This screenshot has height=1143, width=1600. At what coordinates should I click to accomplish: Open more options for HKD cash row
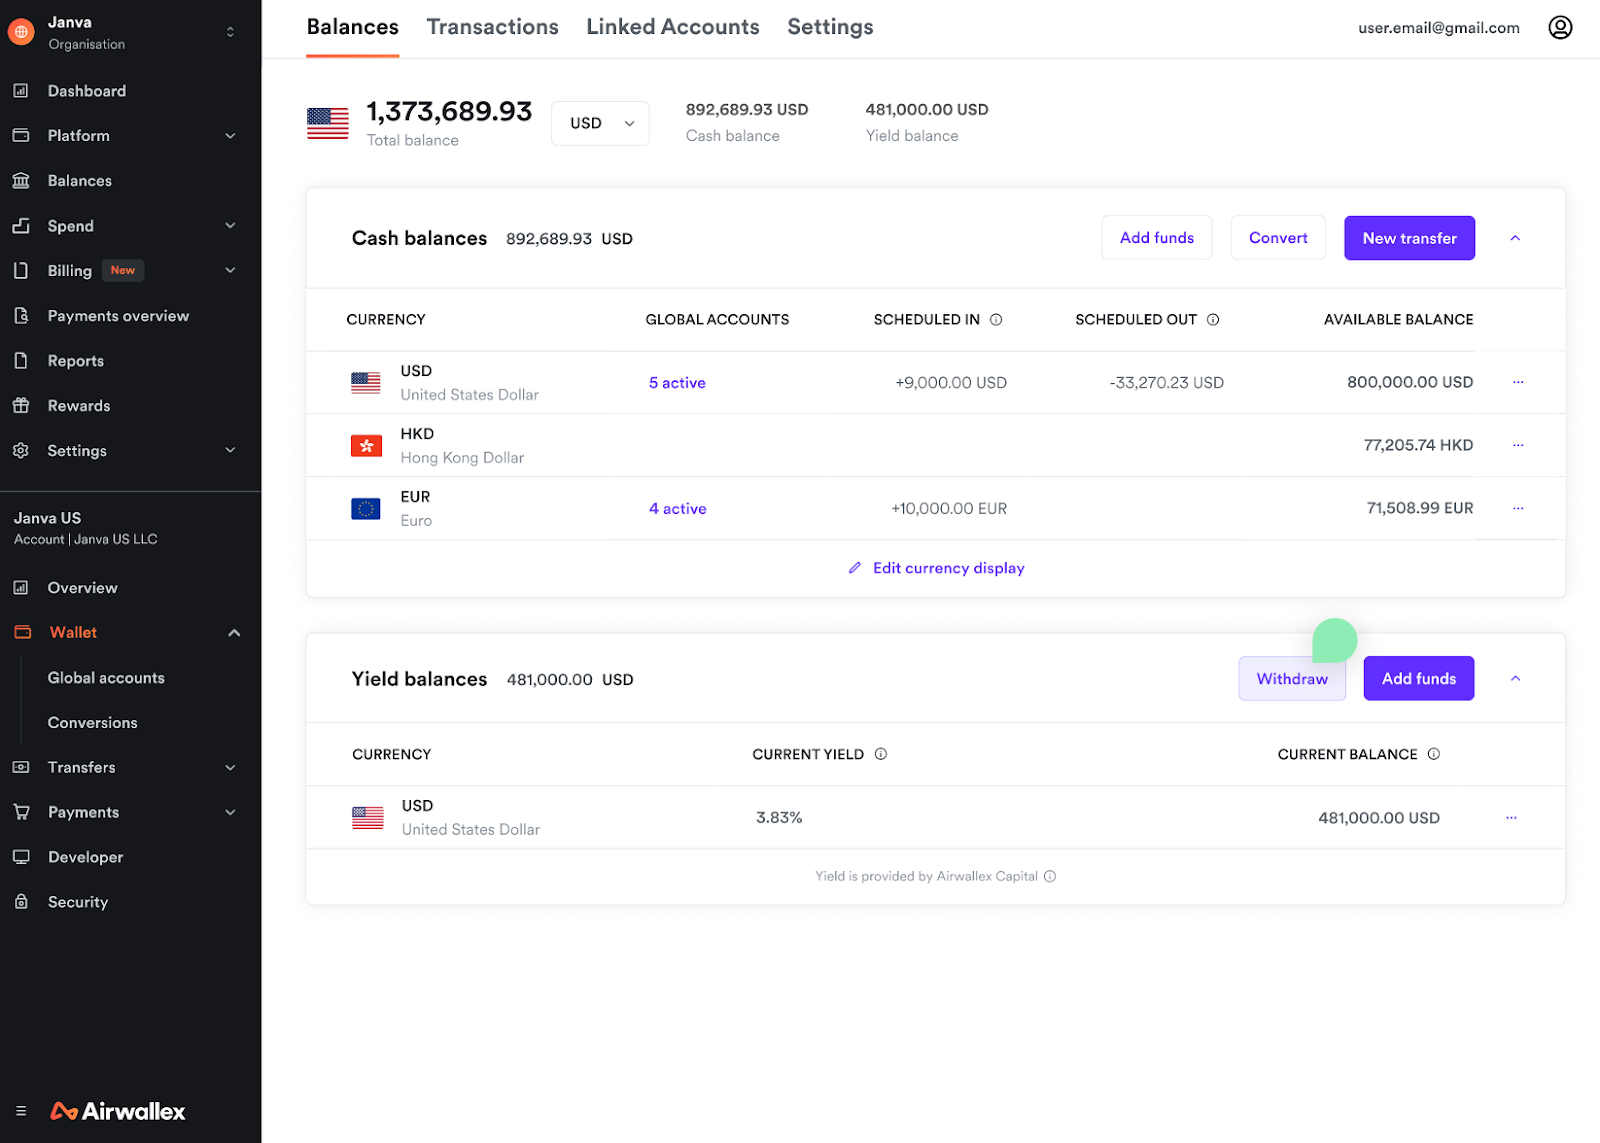tap(1518, 445)
